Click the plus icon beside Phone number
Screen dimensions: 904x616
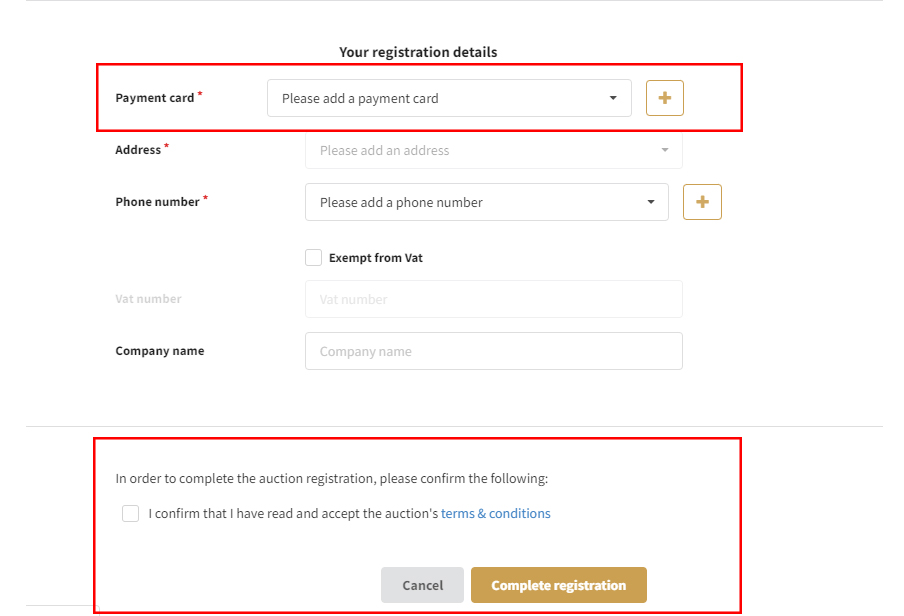(702, 202)
